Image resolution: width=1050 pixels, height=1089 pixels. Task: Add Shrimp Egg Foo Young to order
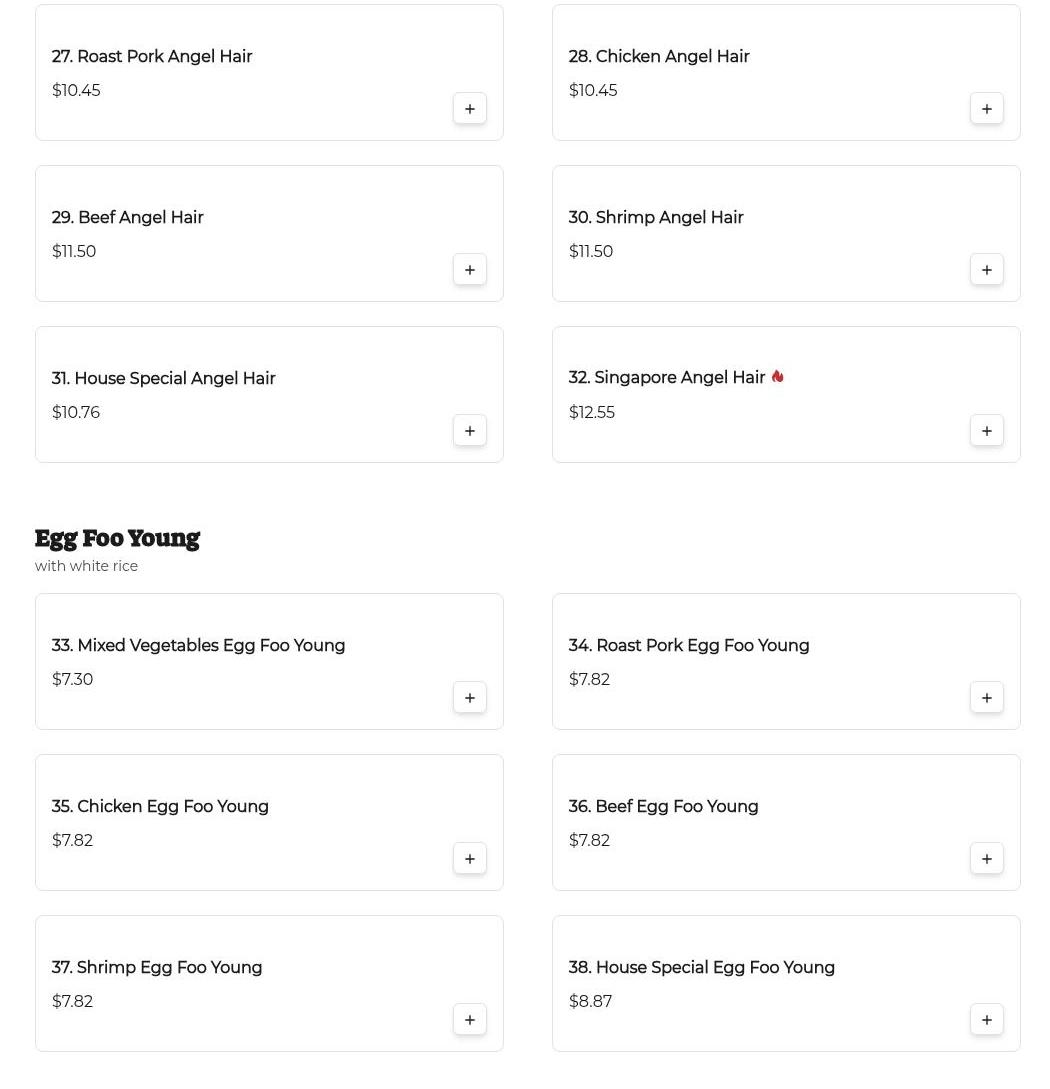(x=470, y=1020)
